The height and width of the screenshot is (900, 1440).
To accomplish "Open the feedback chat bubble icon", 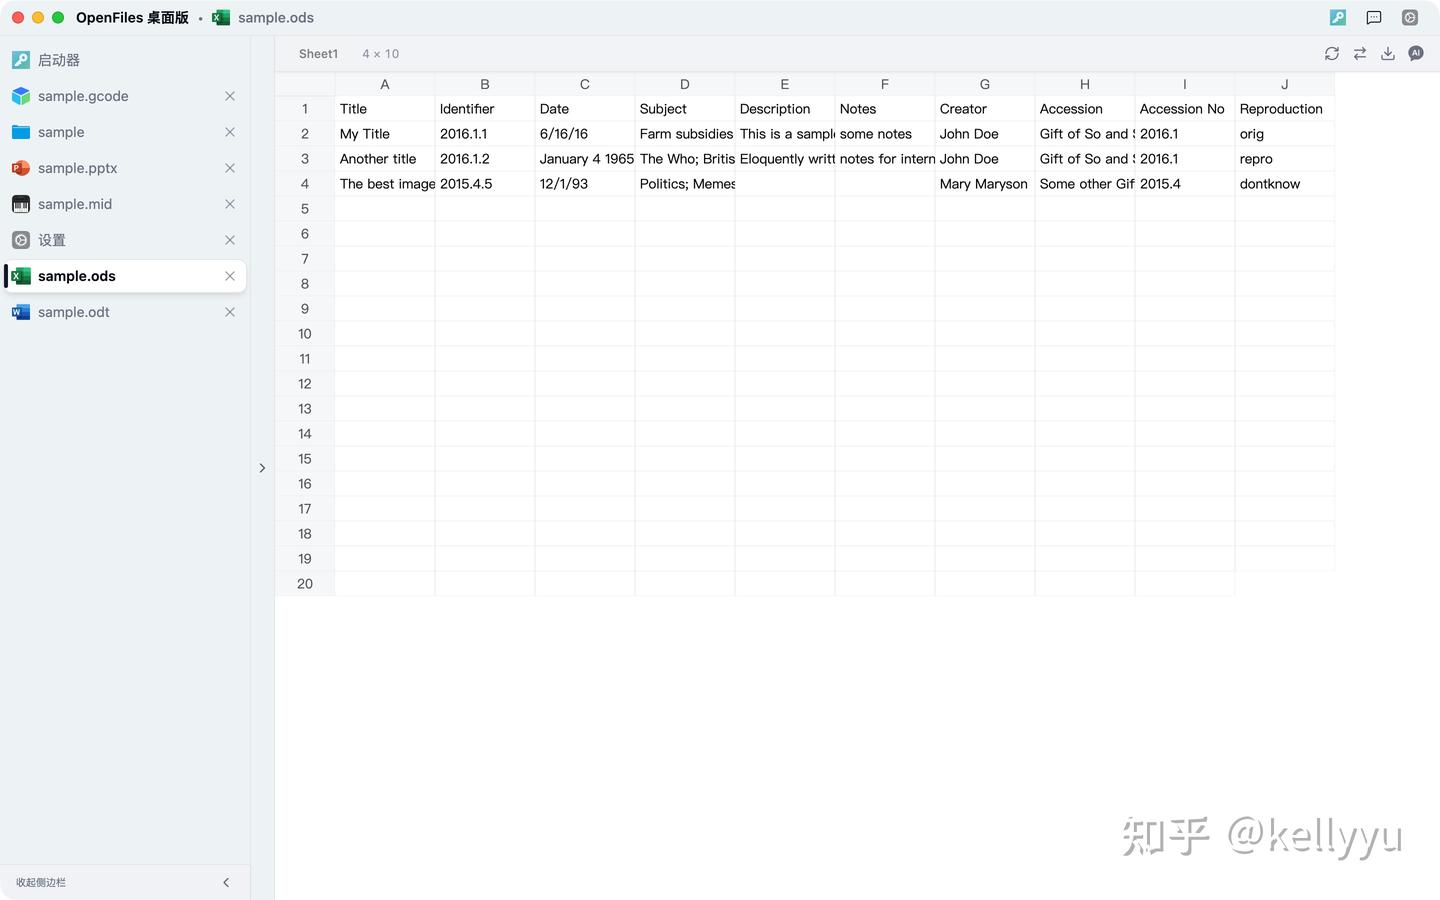I will coord(1374,17).
